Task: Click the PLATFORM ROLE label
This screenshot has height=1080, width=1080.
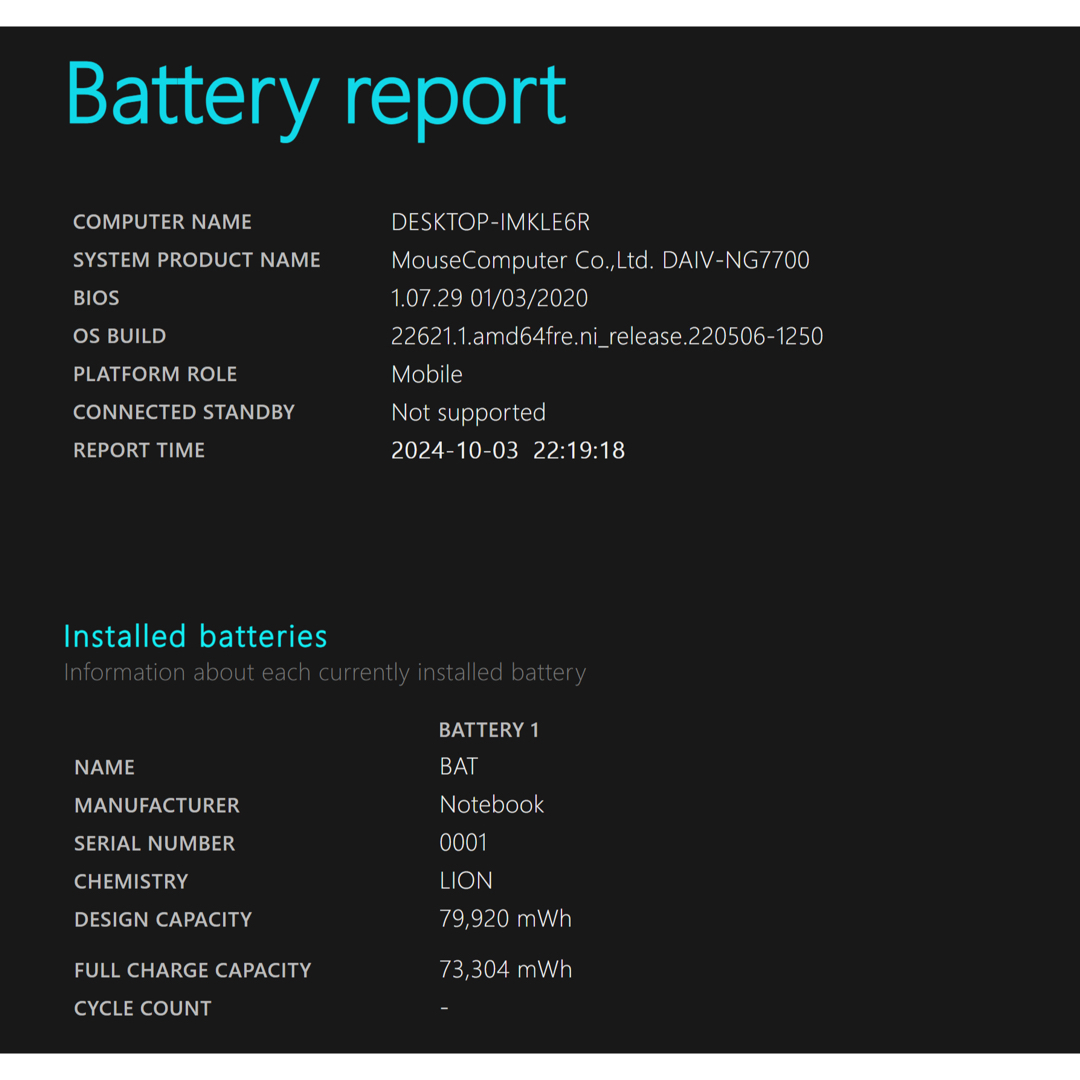Action: tap(155, 374)
